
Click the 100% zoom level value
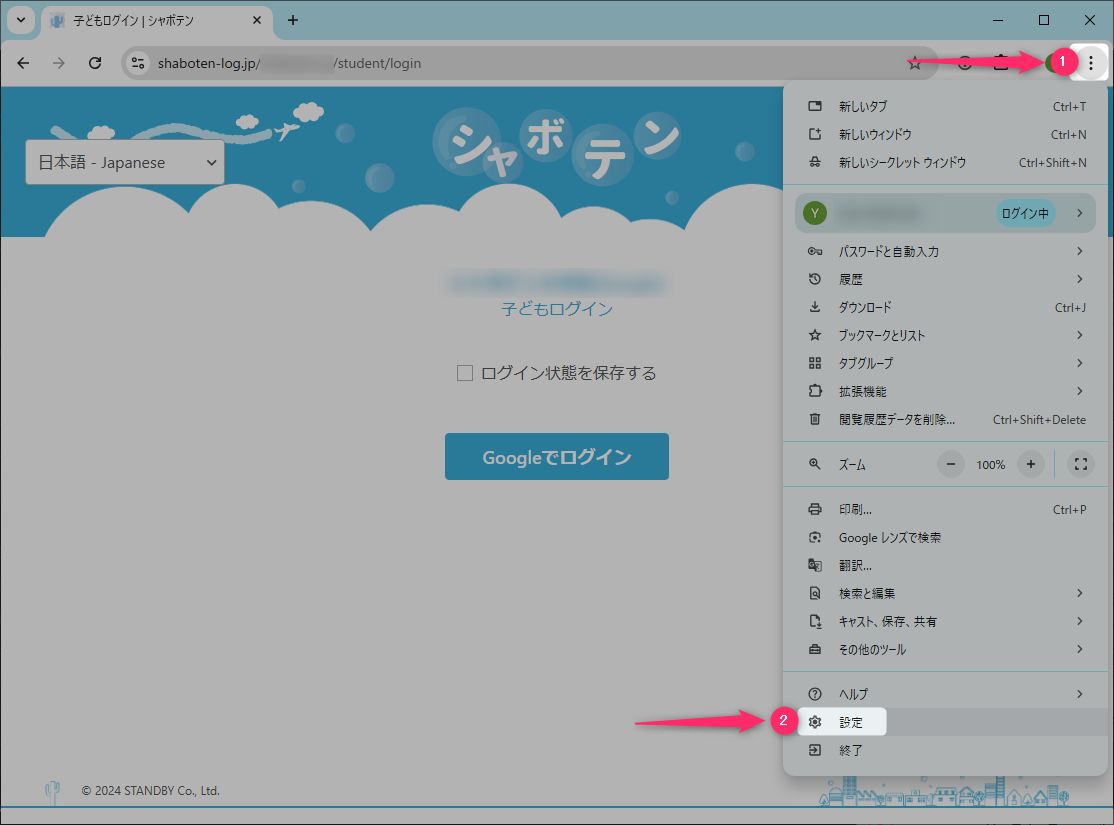coord(990,465)
